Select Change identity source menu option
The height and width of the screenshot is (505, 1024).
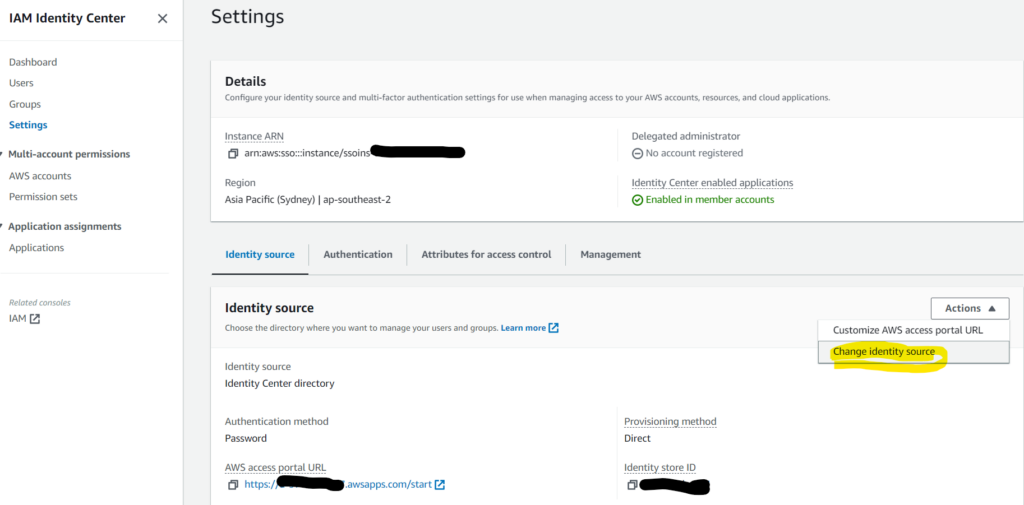click(x=914, y=352)
